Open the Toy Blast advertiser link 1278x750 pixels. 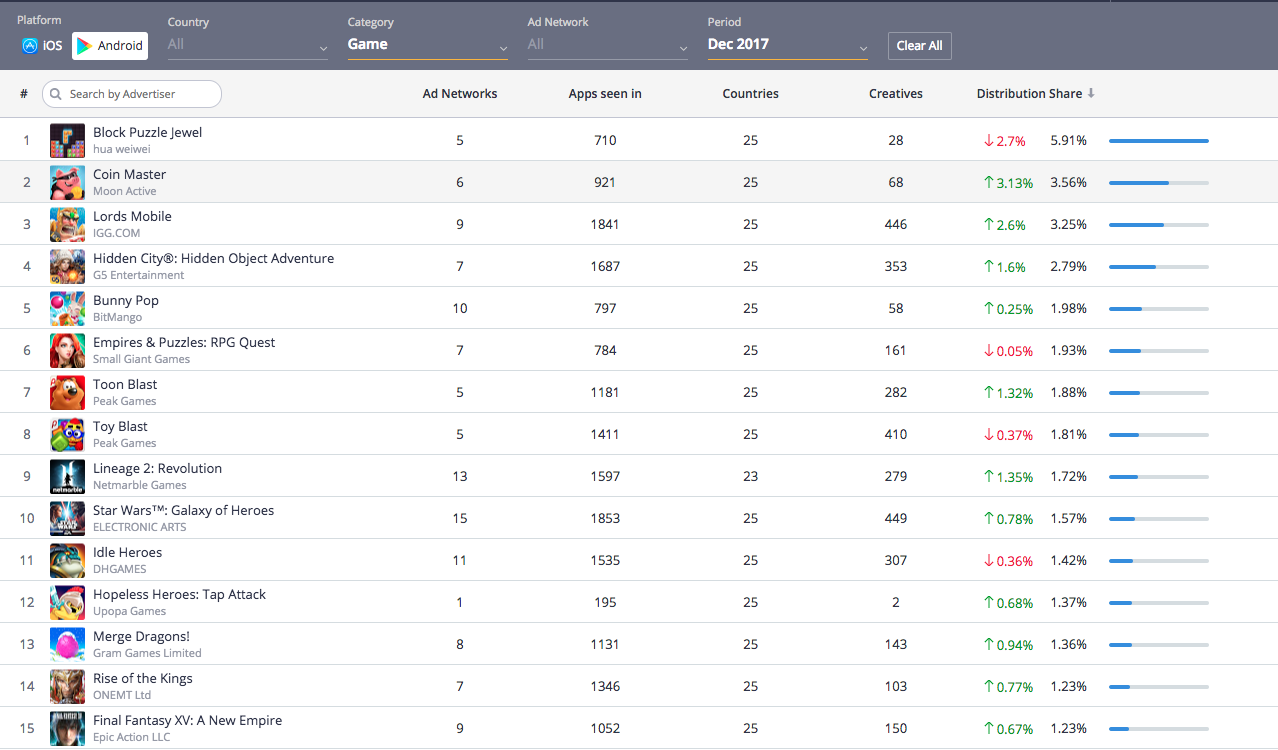[120, 426]
